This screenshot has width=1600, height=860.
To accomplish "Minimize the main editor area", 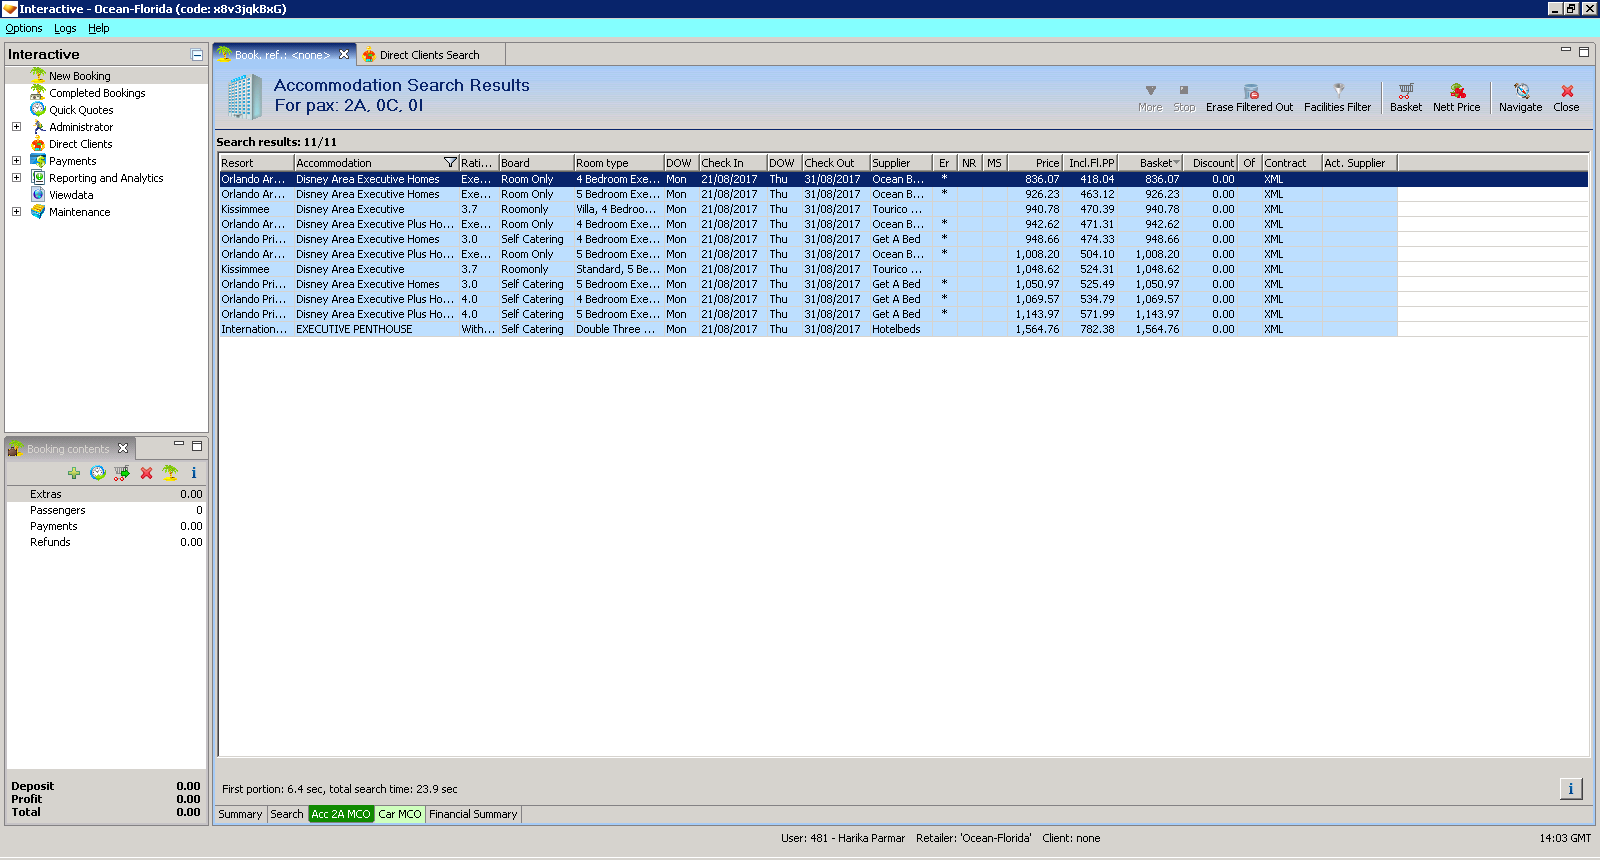I will pyautogui.click(x=1566, y=50).
